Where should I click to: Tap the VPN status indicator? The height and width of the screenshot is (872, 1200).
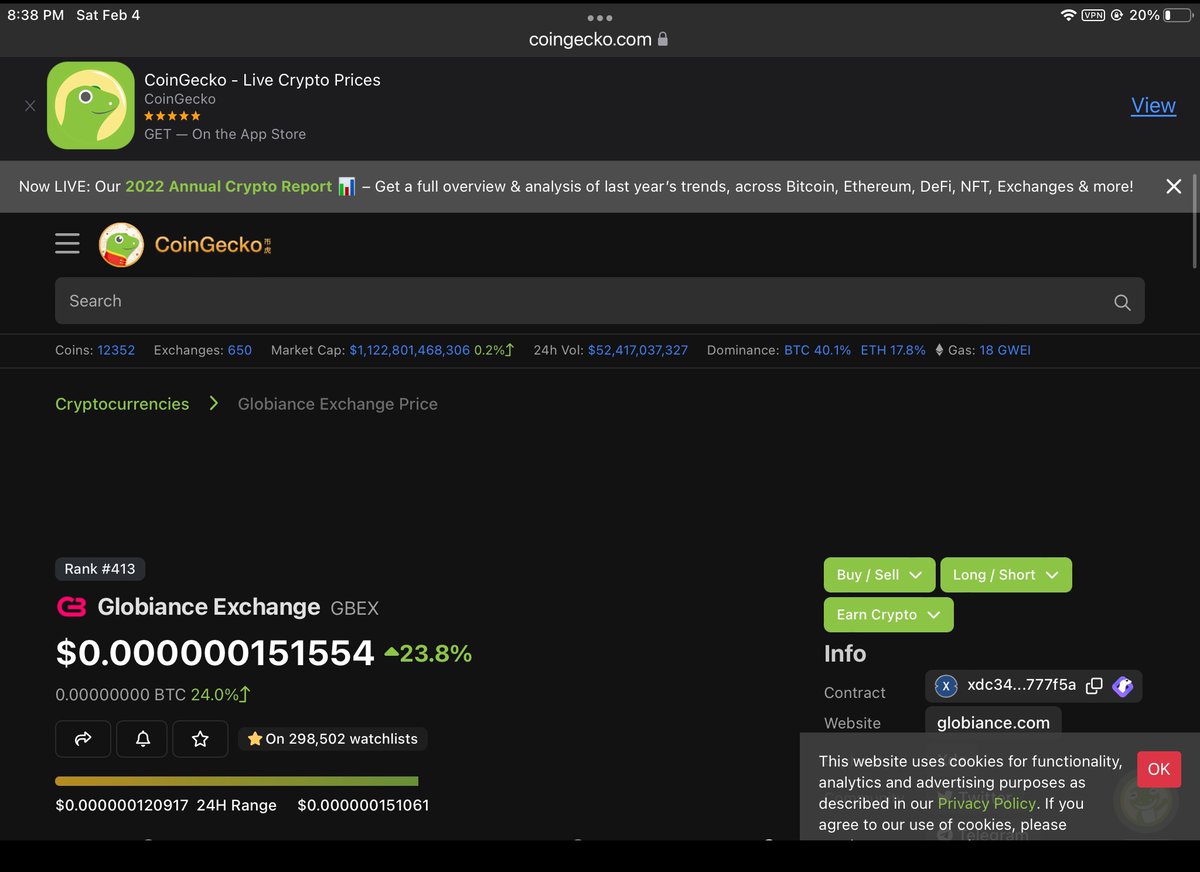click(1093, 15)
